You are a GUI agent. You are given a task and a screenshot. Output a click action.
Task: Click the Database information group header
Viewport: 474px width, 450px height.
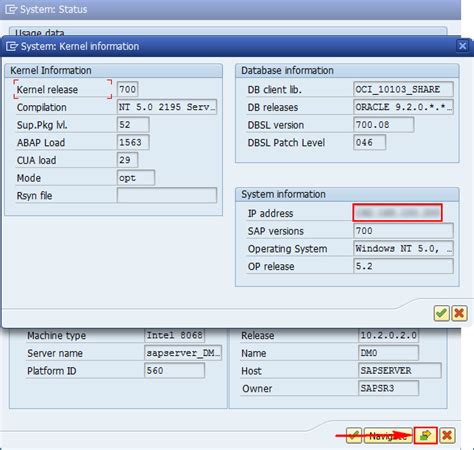pos(287,70)
